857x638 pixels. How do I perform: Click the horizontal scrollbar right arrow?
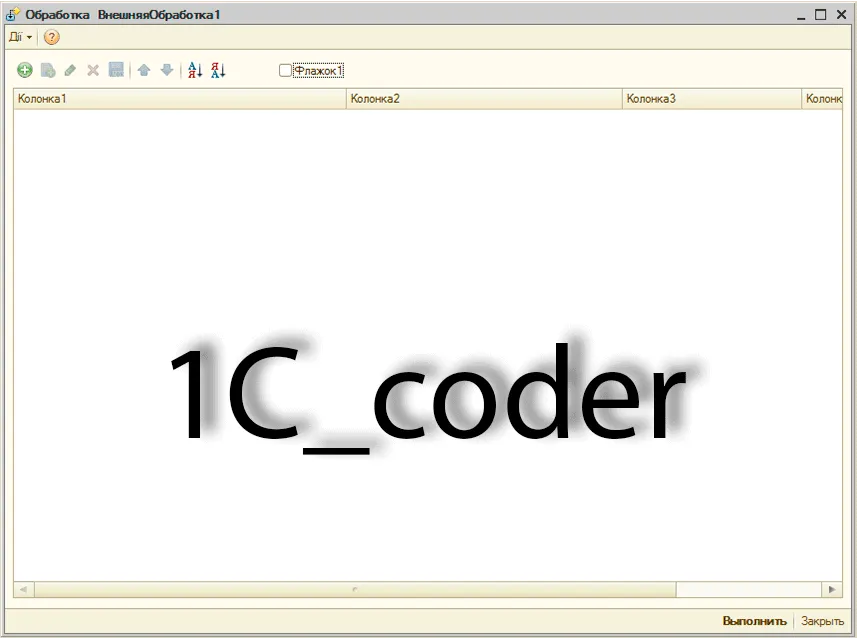(832, 589)
